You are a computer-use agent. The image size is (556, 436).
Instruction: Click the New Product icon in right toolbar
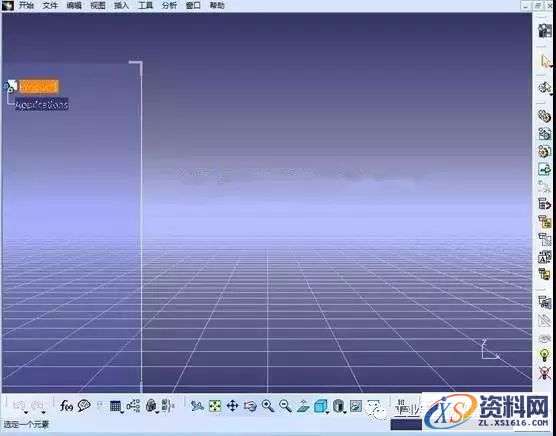(x=544, y=134)
